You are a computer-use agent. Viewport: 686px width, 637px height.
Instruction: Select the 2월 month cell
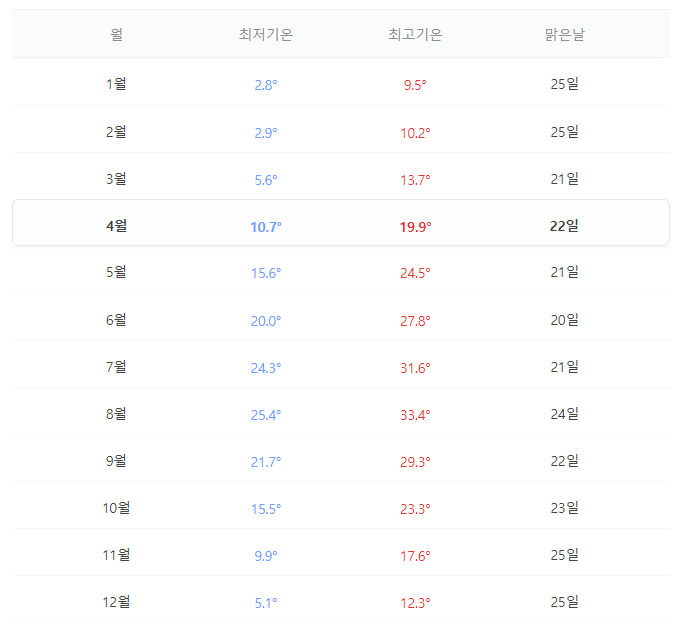click(116, 132)
